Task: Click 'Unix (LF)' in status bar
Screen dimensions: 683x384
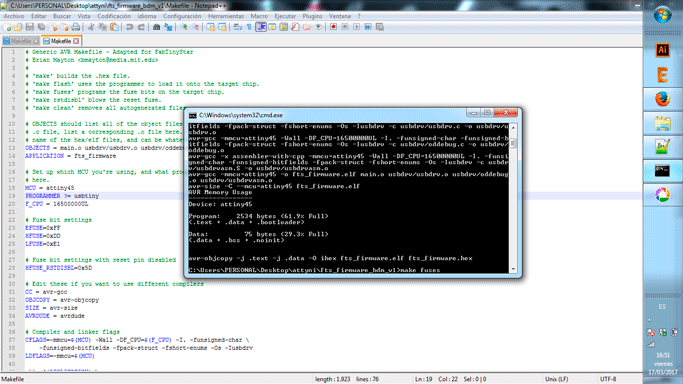Action: tap(557, 379)
